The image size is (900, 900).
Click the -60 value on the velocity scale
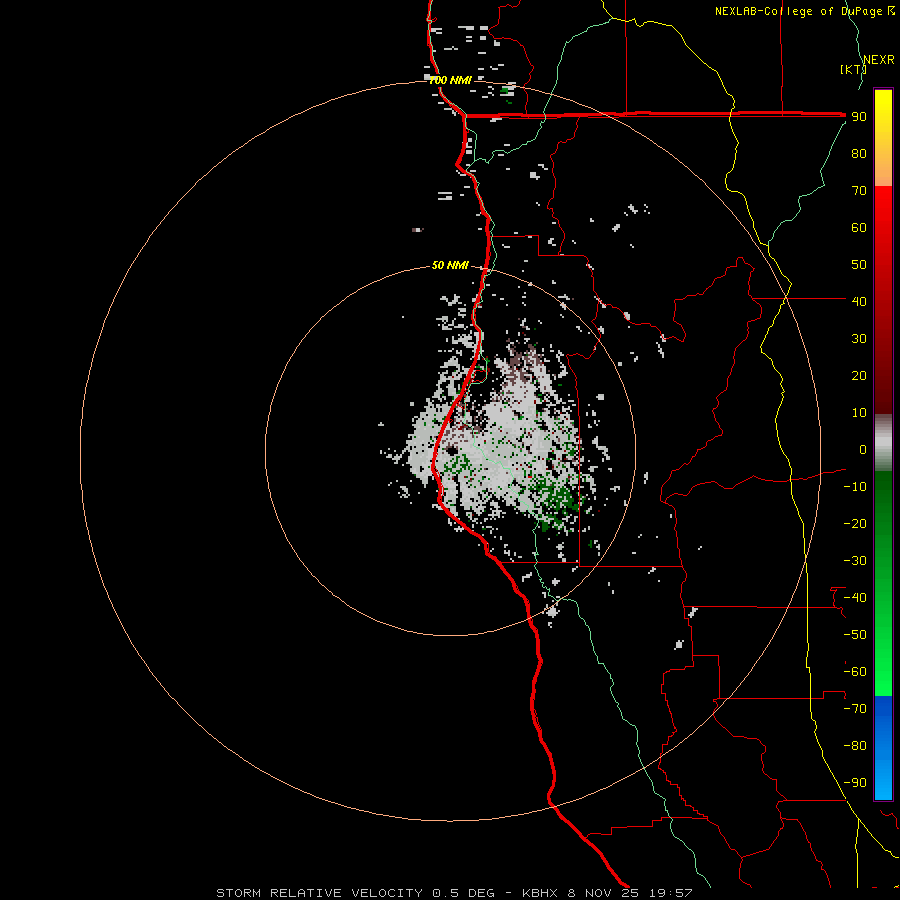click(855, 672)
